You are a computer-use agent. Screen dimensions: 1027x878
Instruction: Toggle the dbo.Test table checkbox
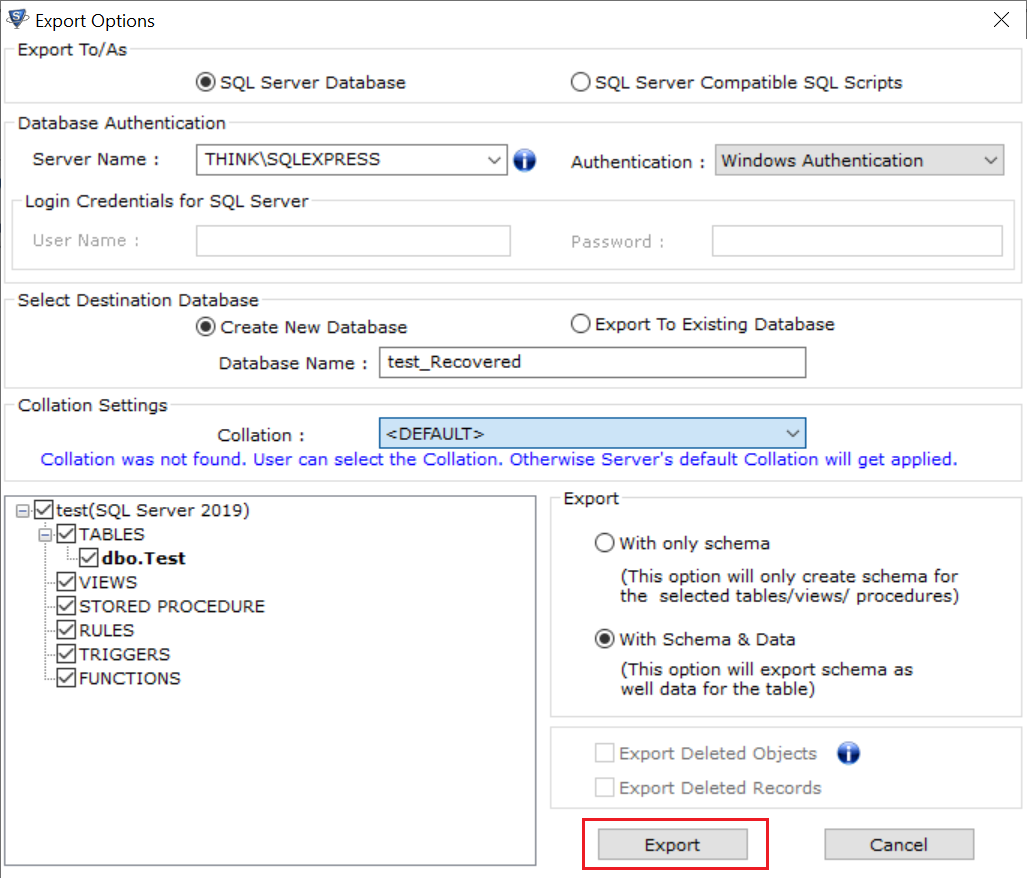coord(88,558)
